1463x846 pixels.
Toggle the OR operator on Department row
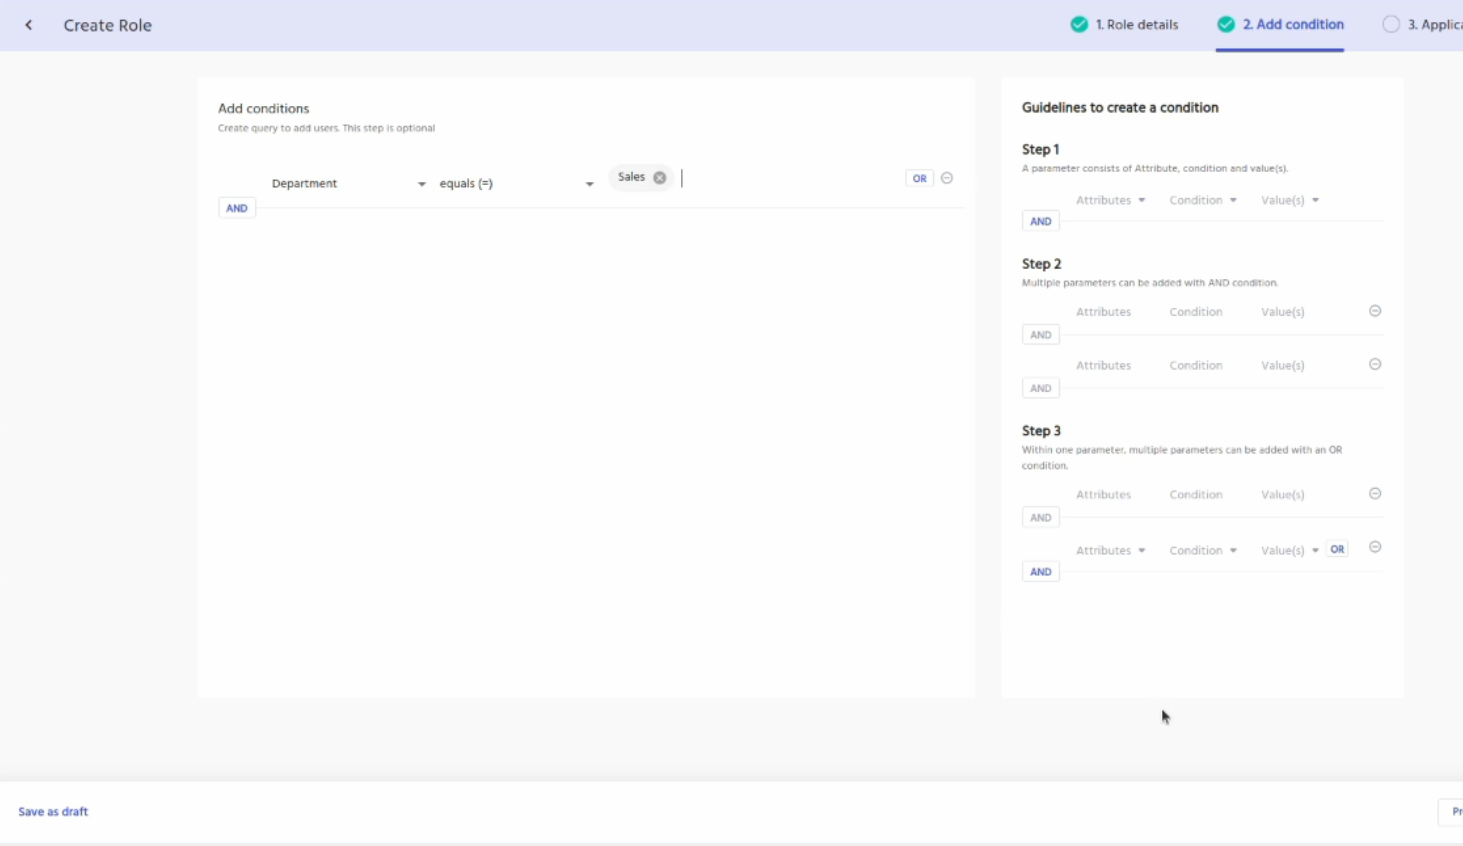919,178
